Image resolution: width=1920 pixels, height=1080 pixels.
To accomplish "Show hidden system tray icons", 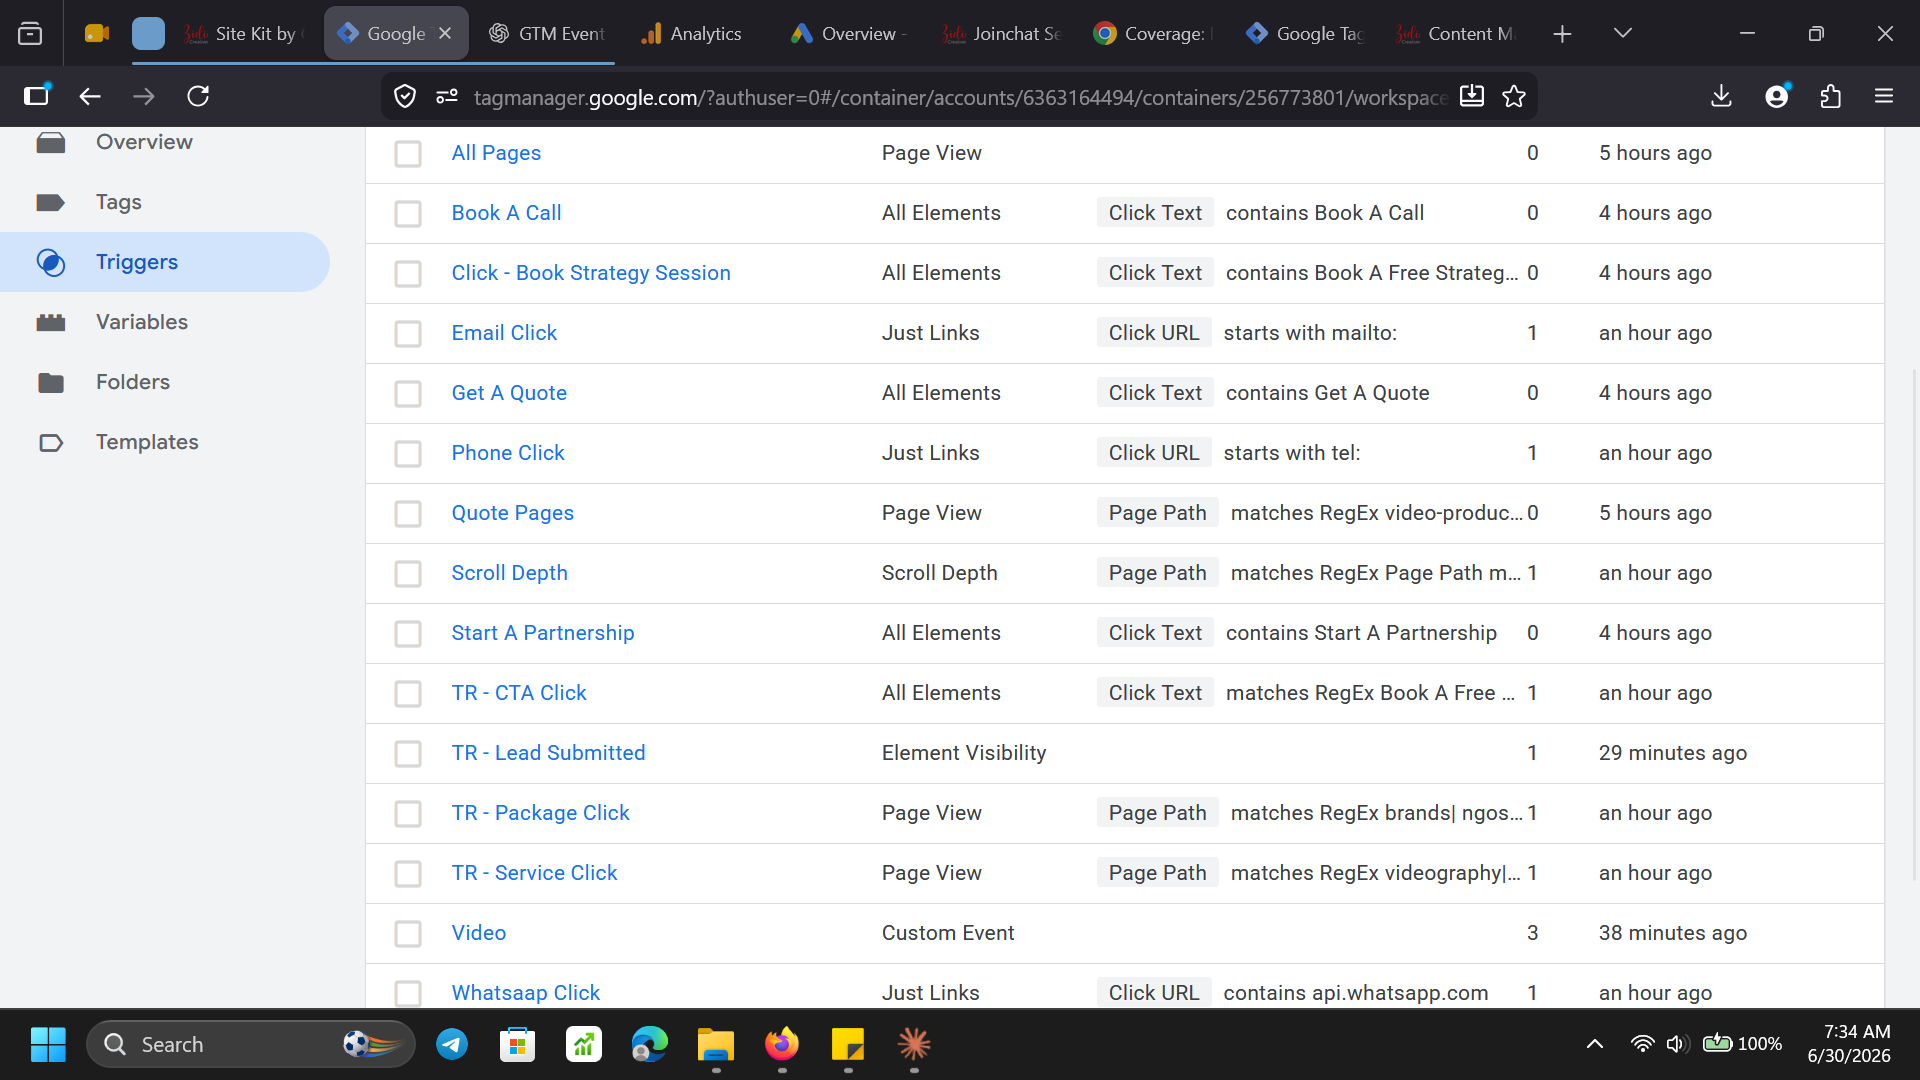I will click(1595, 1045).
